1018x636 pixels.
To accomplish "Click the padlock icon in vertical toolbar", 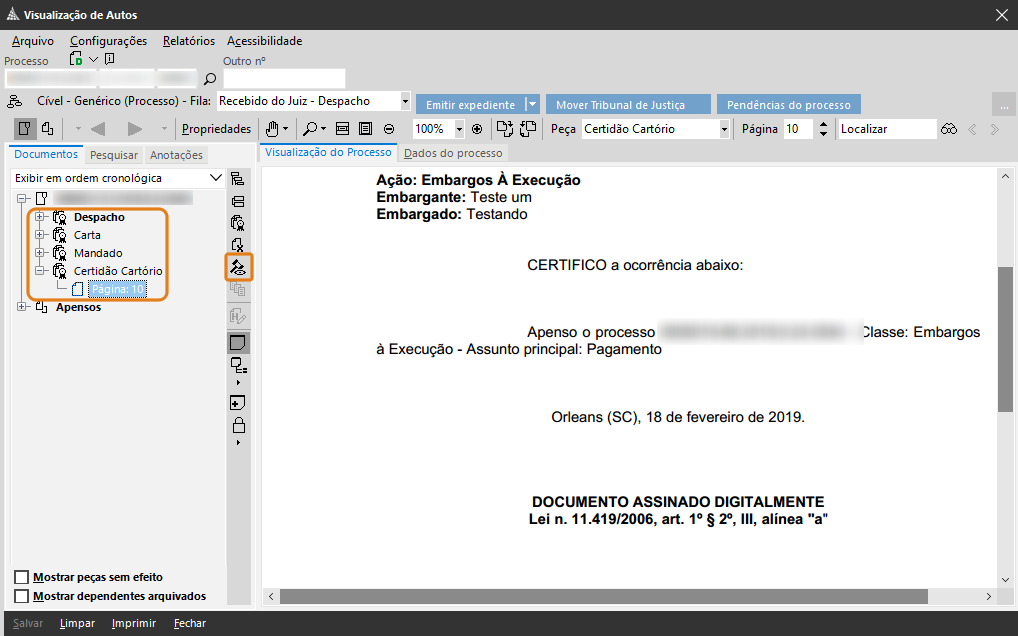I will click(238, 425).
